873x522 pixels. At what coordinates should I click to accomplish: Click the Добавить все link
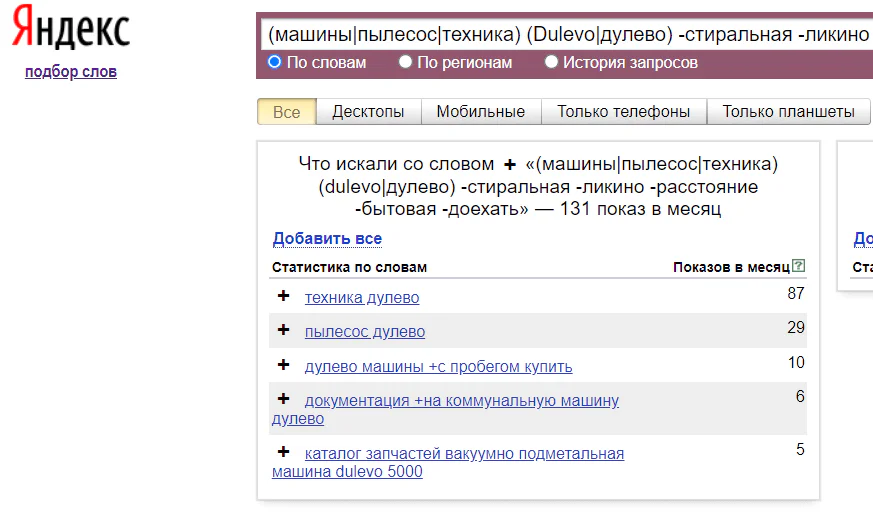327,239
